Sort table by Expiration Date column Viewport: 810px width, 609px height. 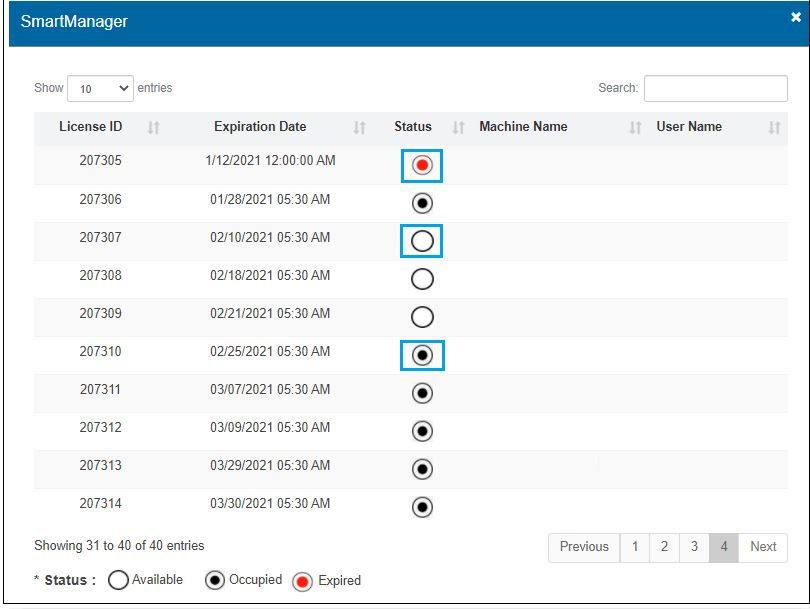coord(360,128)
